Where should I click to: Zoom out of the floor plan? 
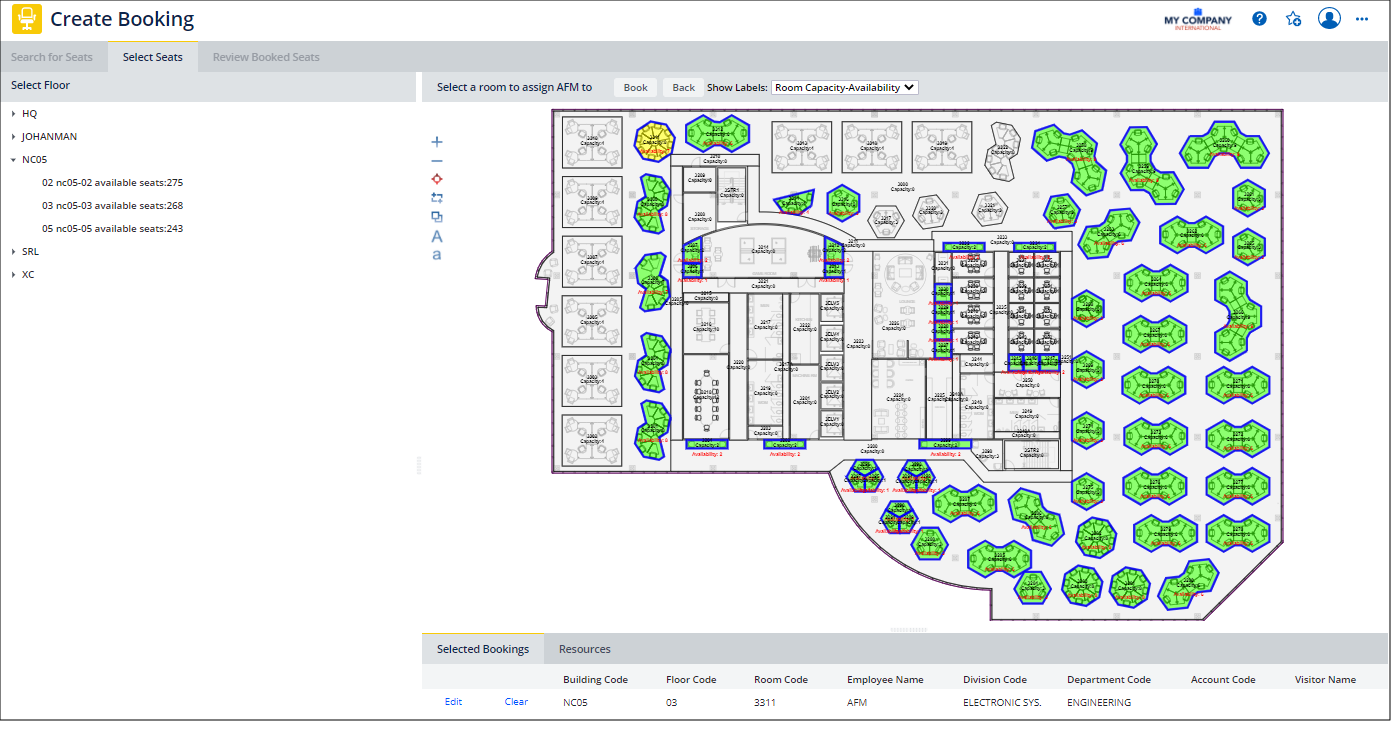[x=436, y=160]
